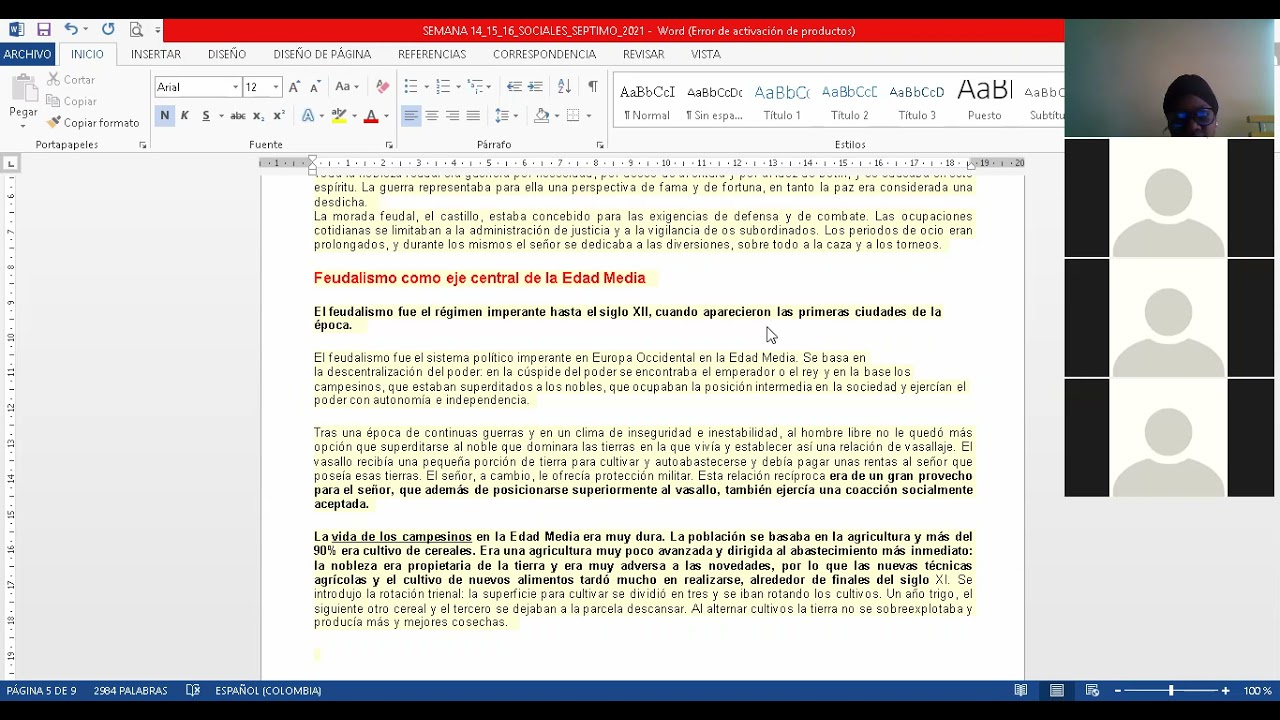Click the bullets list icon
This screenshot has width=1280, height=720.
[x=410, y=87]
